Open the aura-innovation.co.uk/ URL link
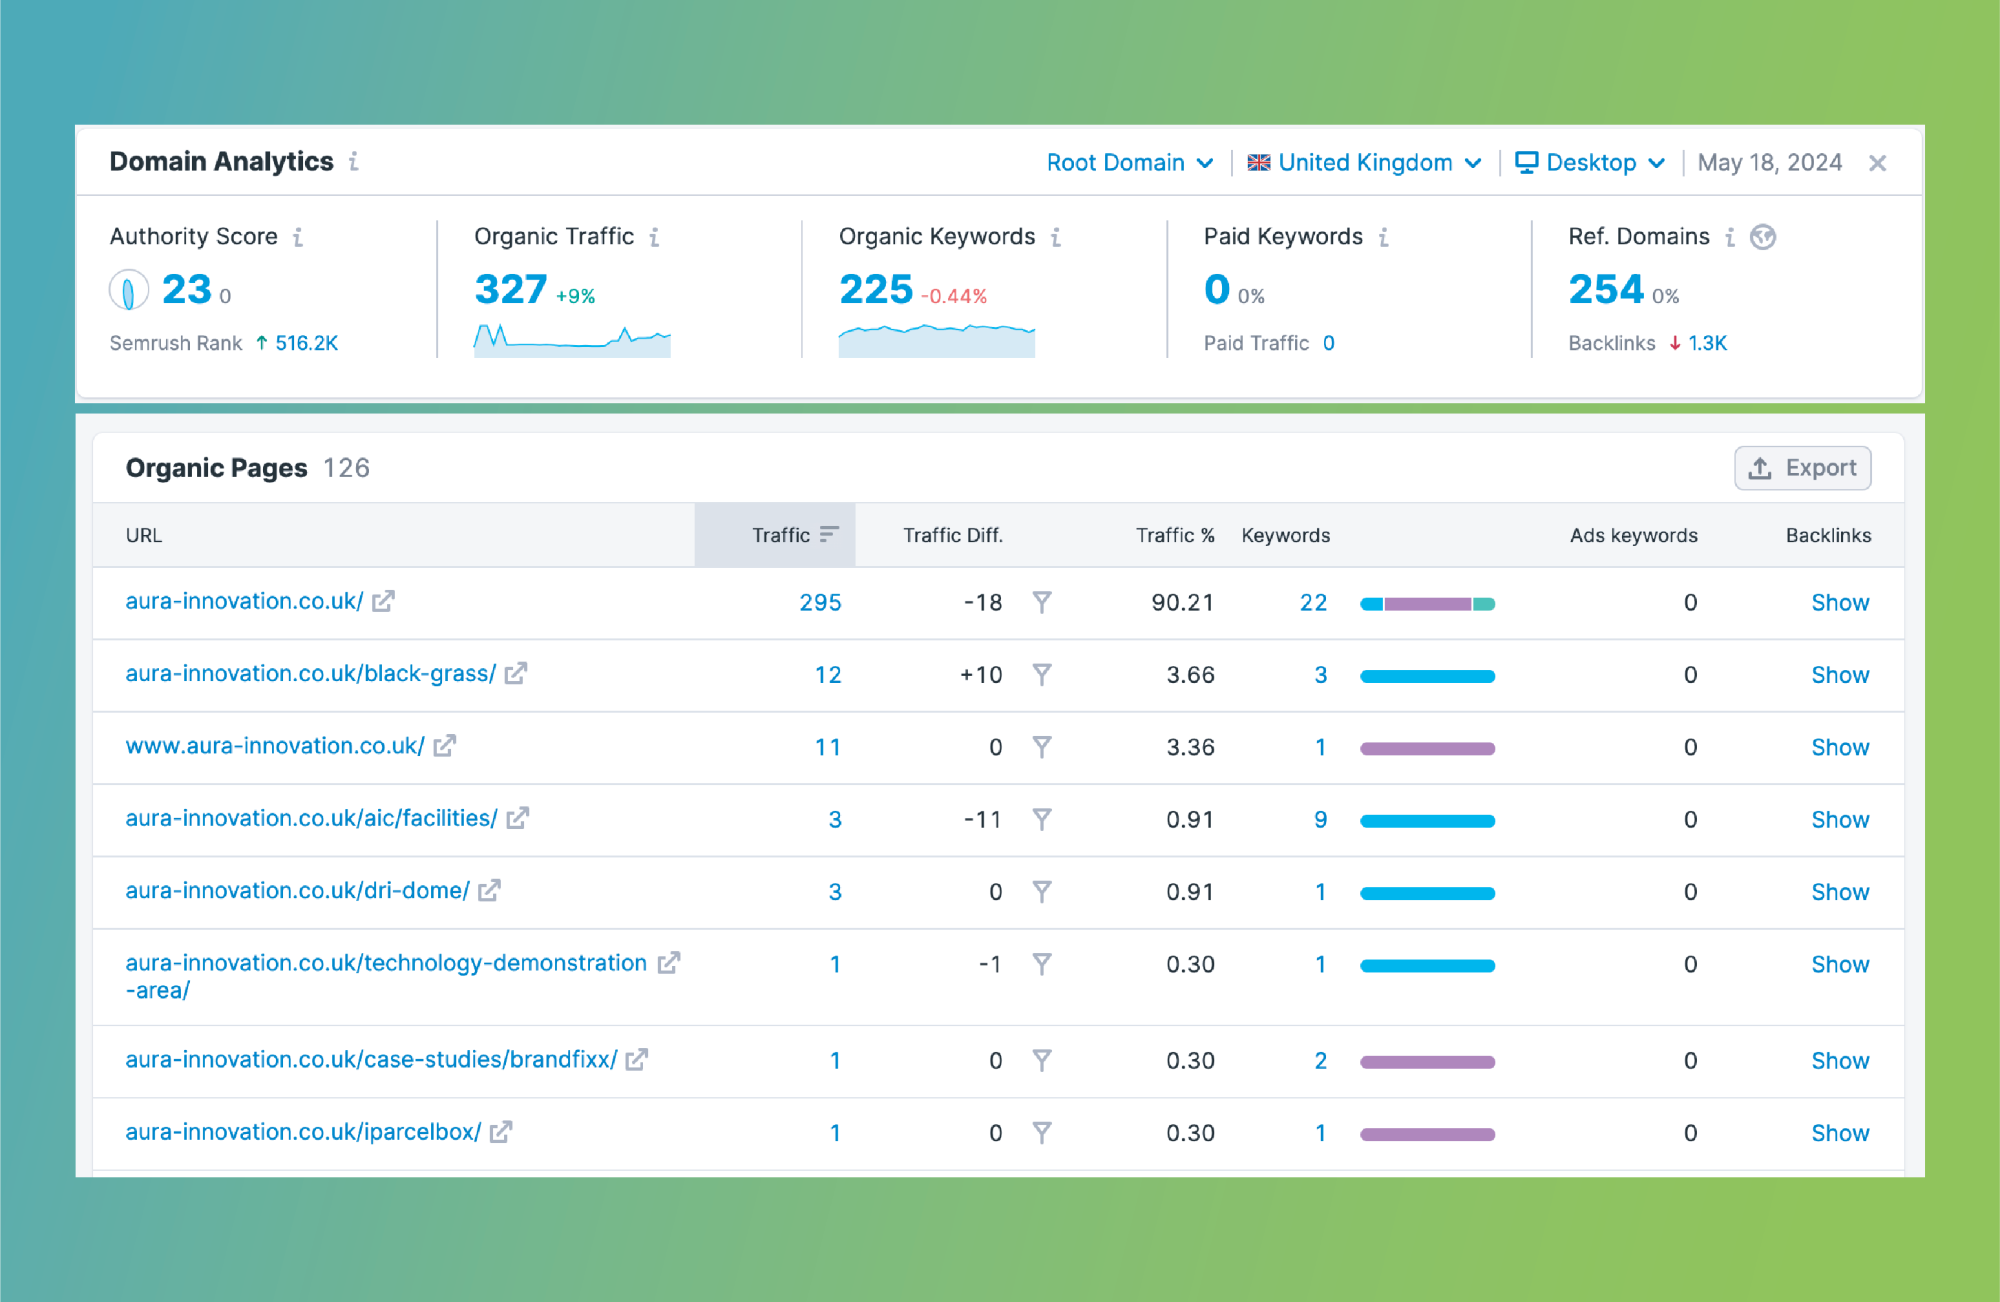The height and width of the screenshot is (1302, 2000). [244, 601]
